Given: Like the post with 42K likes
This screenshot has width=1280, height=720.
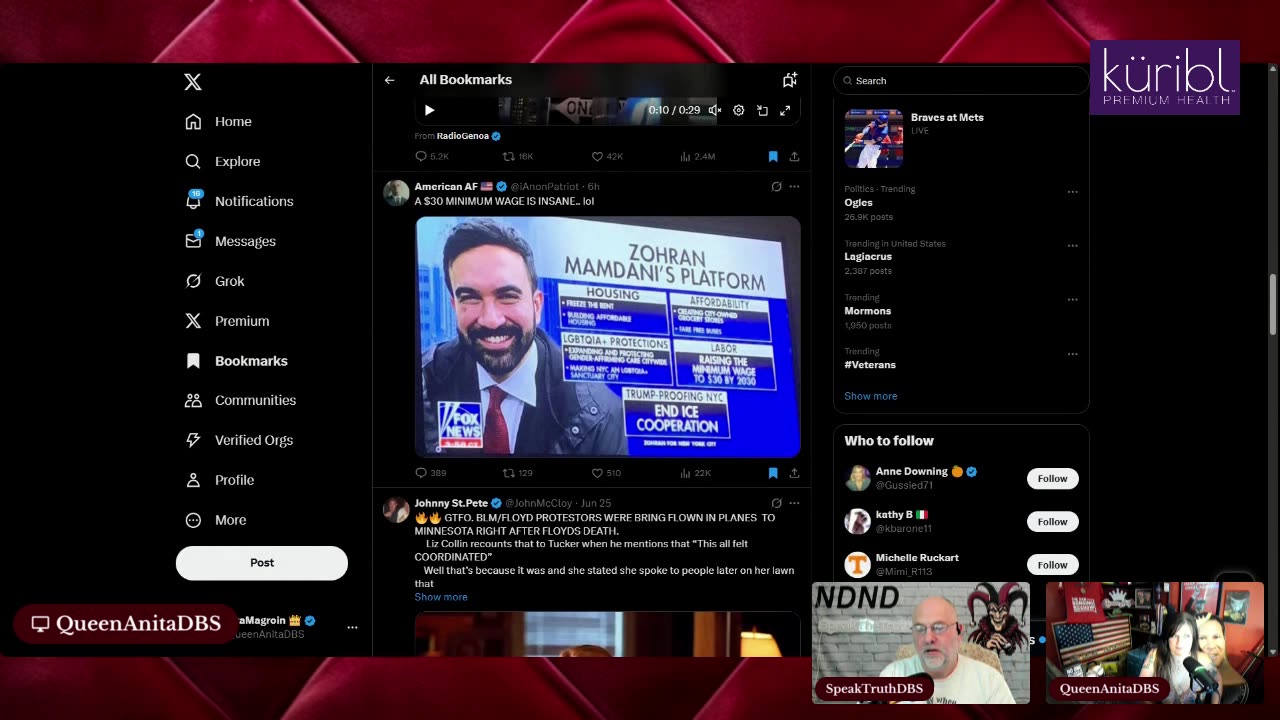Looking at the screenshot, I should (607, 157).
